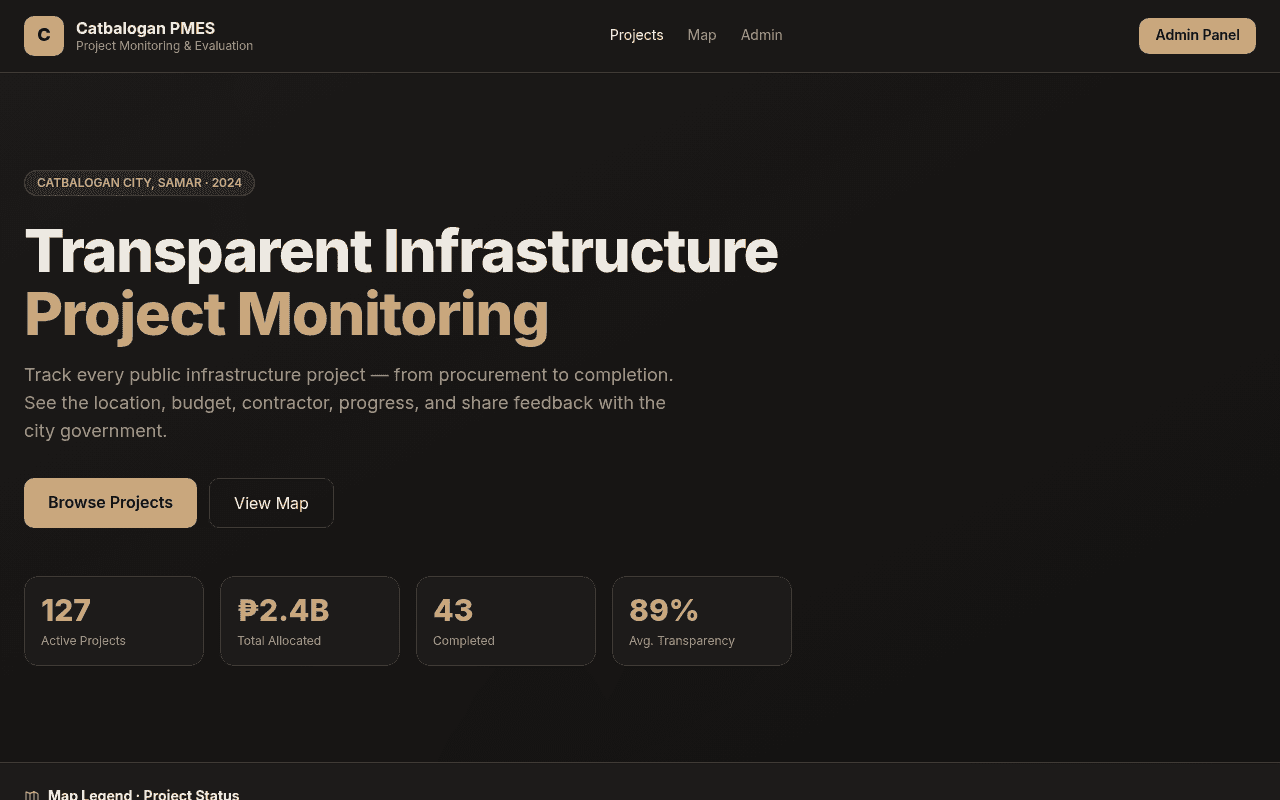Click the Catbalogan PMES "C" logo icon
The width and height of the screenshot is (1280, 800).
[x=44, y=36]
